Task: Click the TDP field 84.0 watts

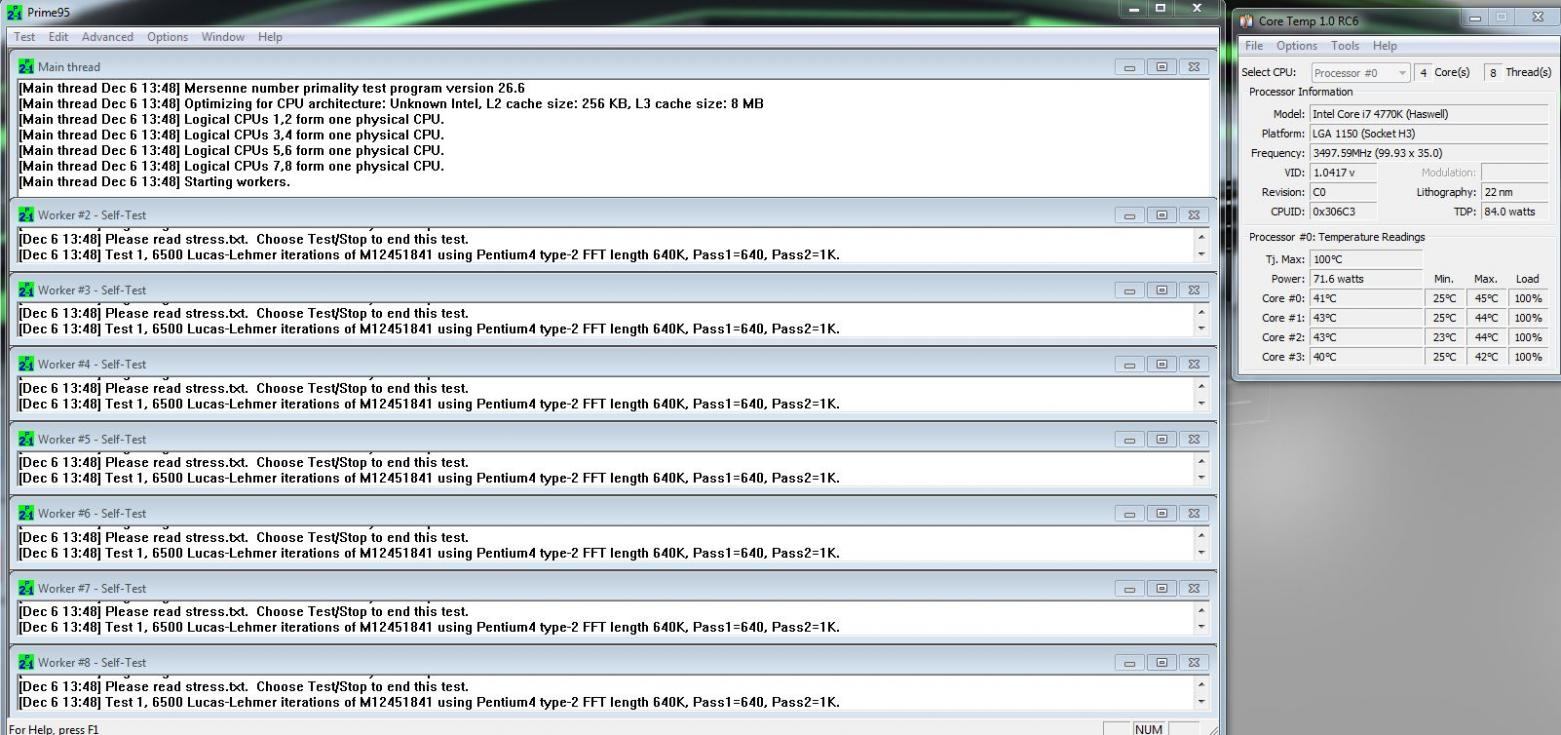Action: click(1515, 211)
